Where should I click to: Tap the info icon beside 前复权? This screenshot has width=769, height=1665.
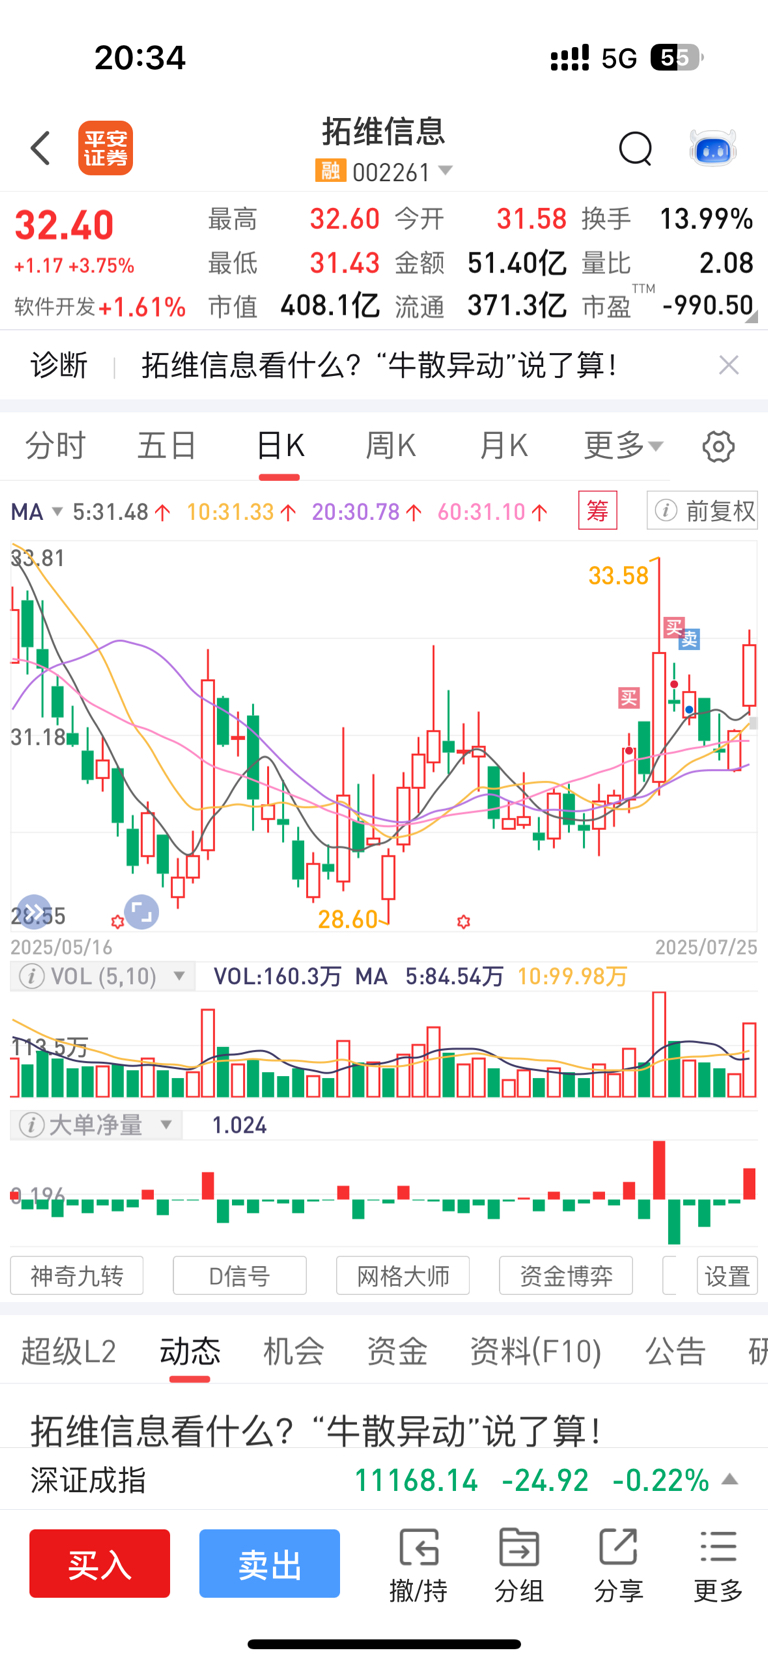(x=665, y=511)
